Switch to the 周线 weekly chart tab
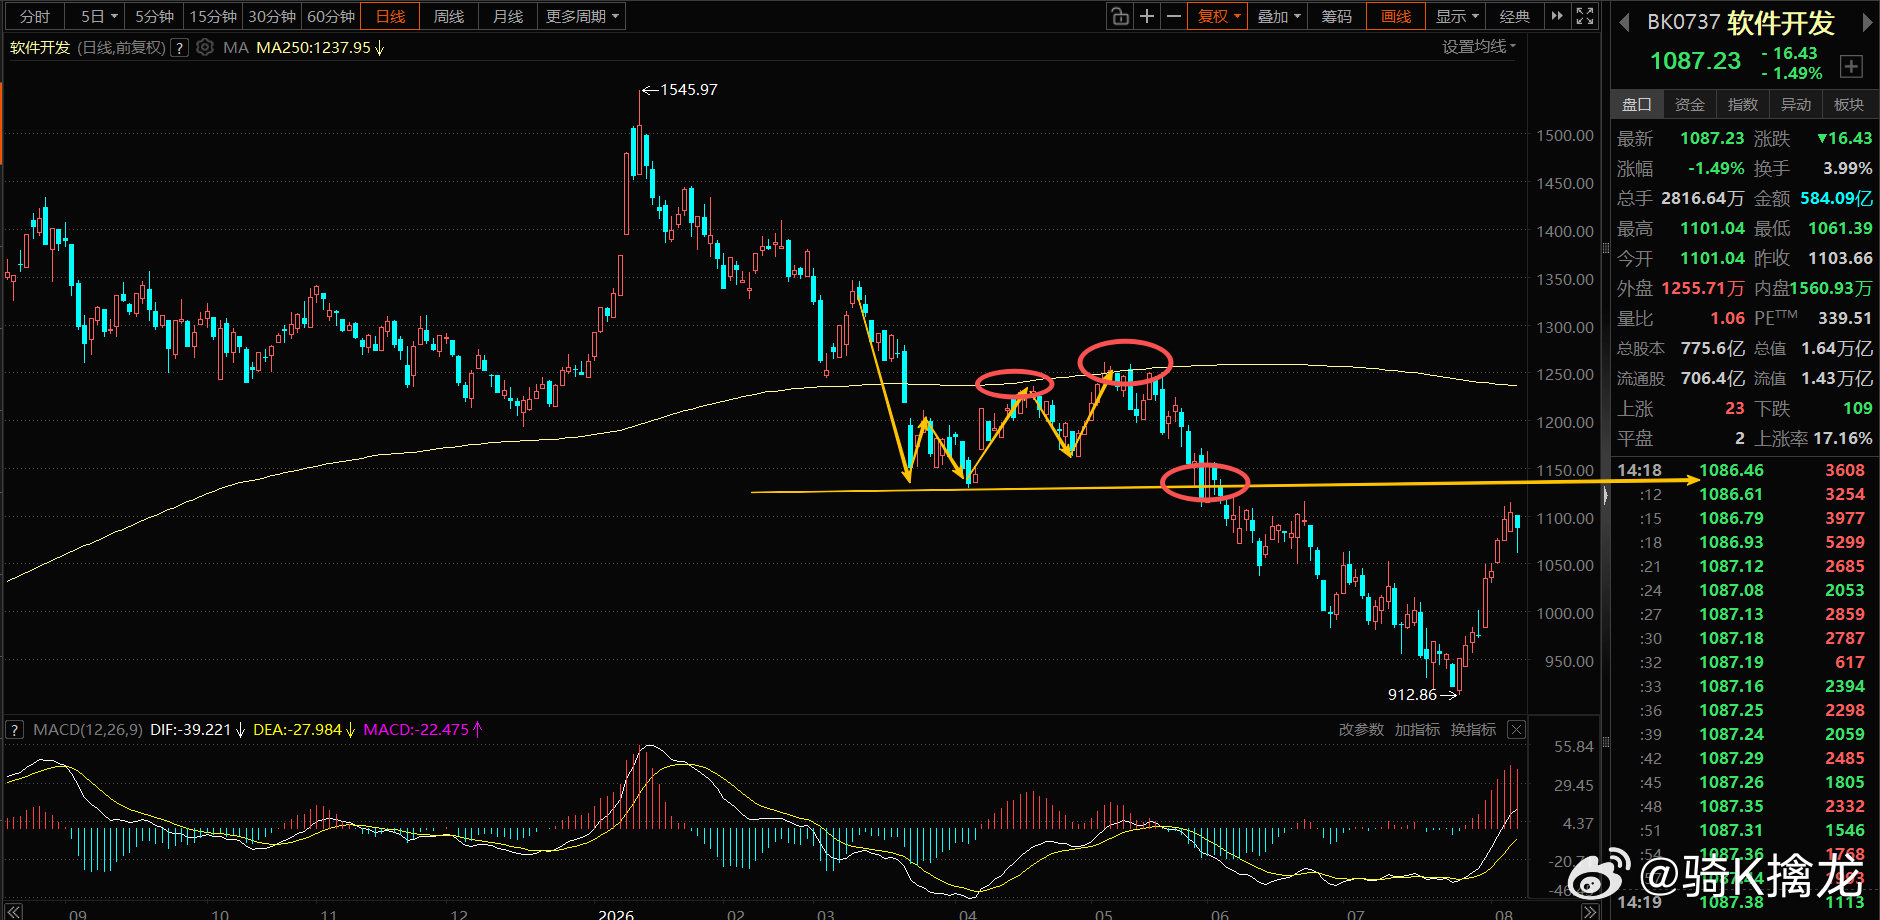1880x920 pixels. (x=449, y=16)
